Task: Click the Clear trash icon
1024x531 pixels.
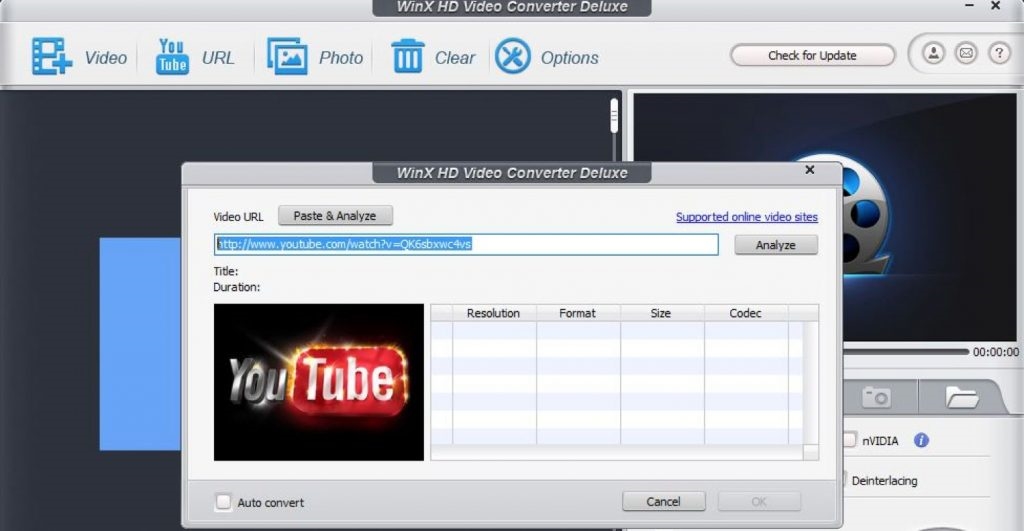Action: point(408,56)
